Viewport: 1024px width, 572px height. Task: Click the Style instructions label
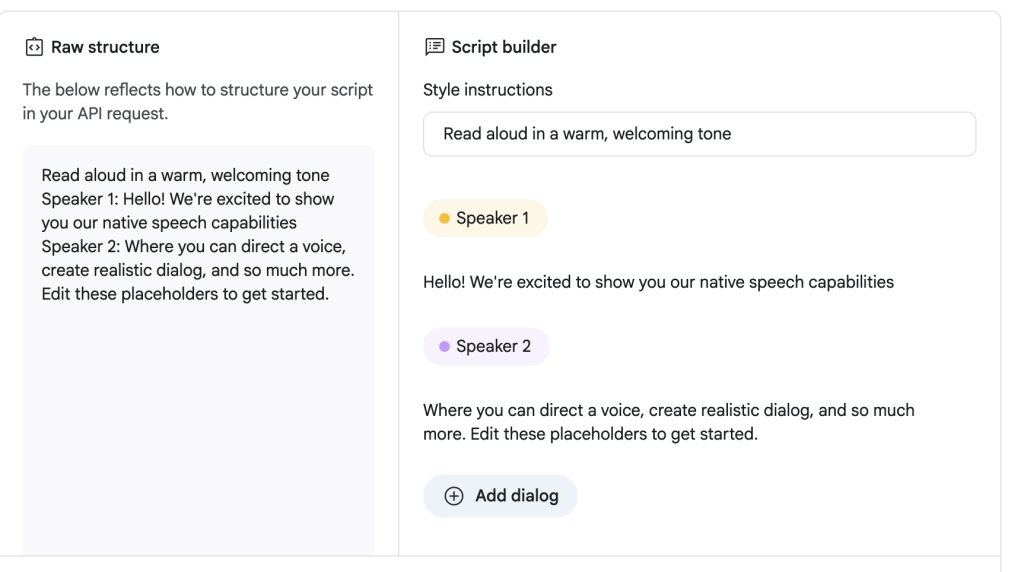click(x=487, y=90)
